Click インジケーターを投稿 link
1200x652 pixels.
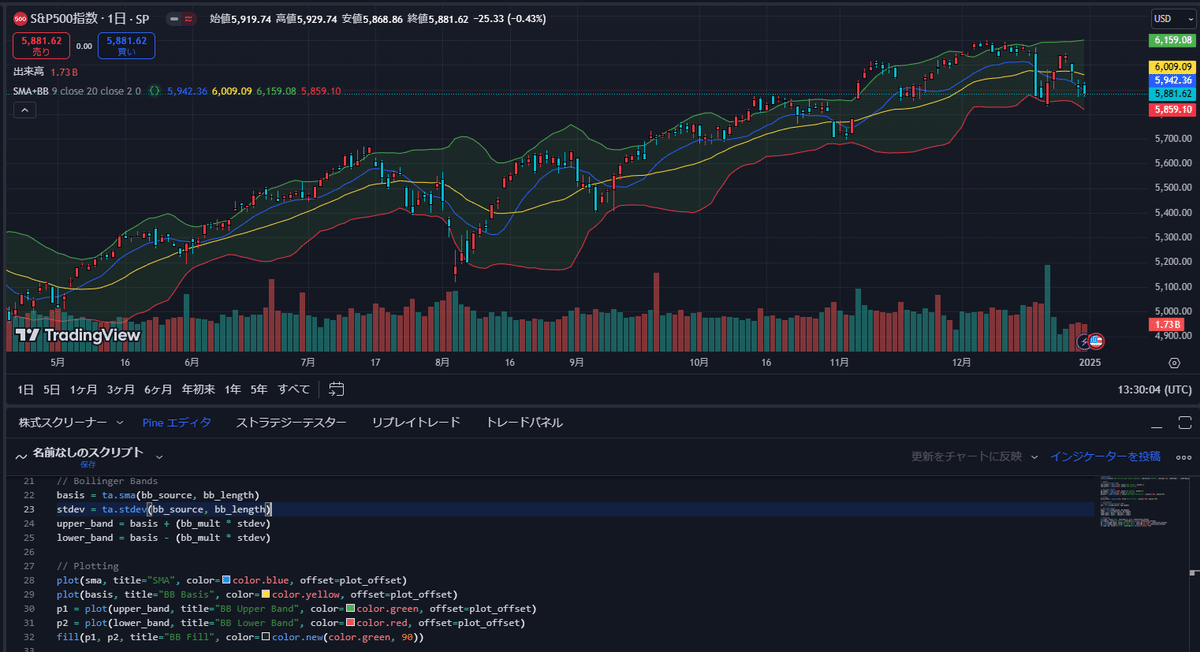tap(1105, 456)
